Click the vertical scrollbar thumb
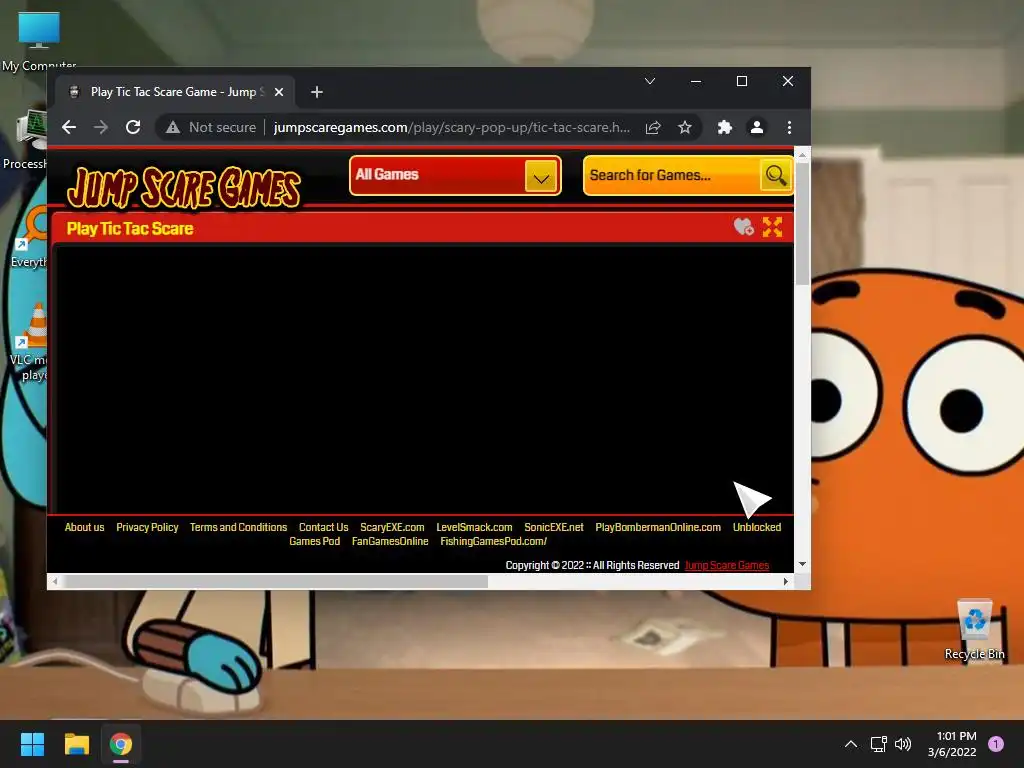1024x768 pixels. pyautogui.click(x=802, y=223)
